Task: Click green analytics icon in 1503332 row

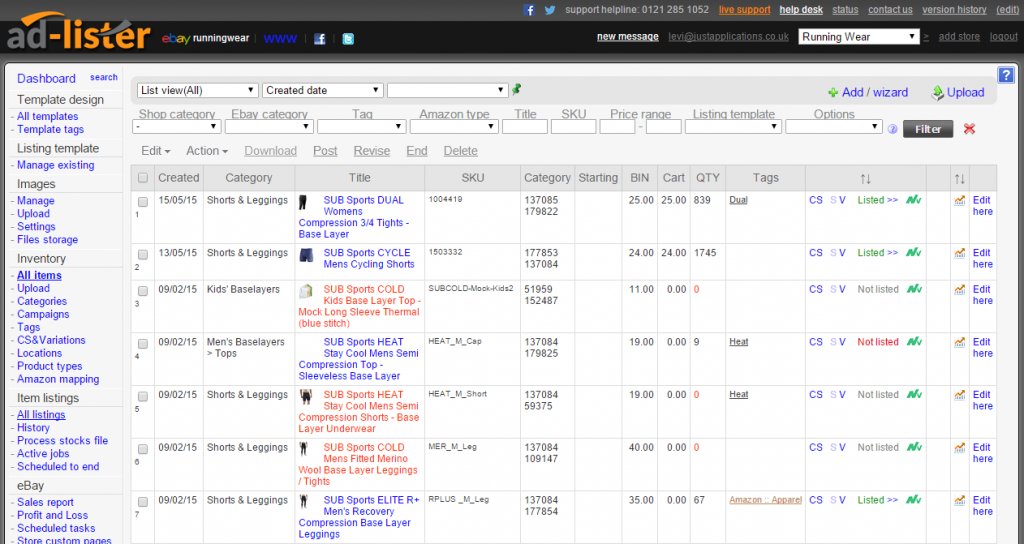Action: coord(914,253)
